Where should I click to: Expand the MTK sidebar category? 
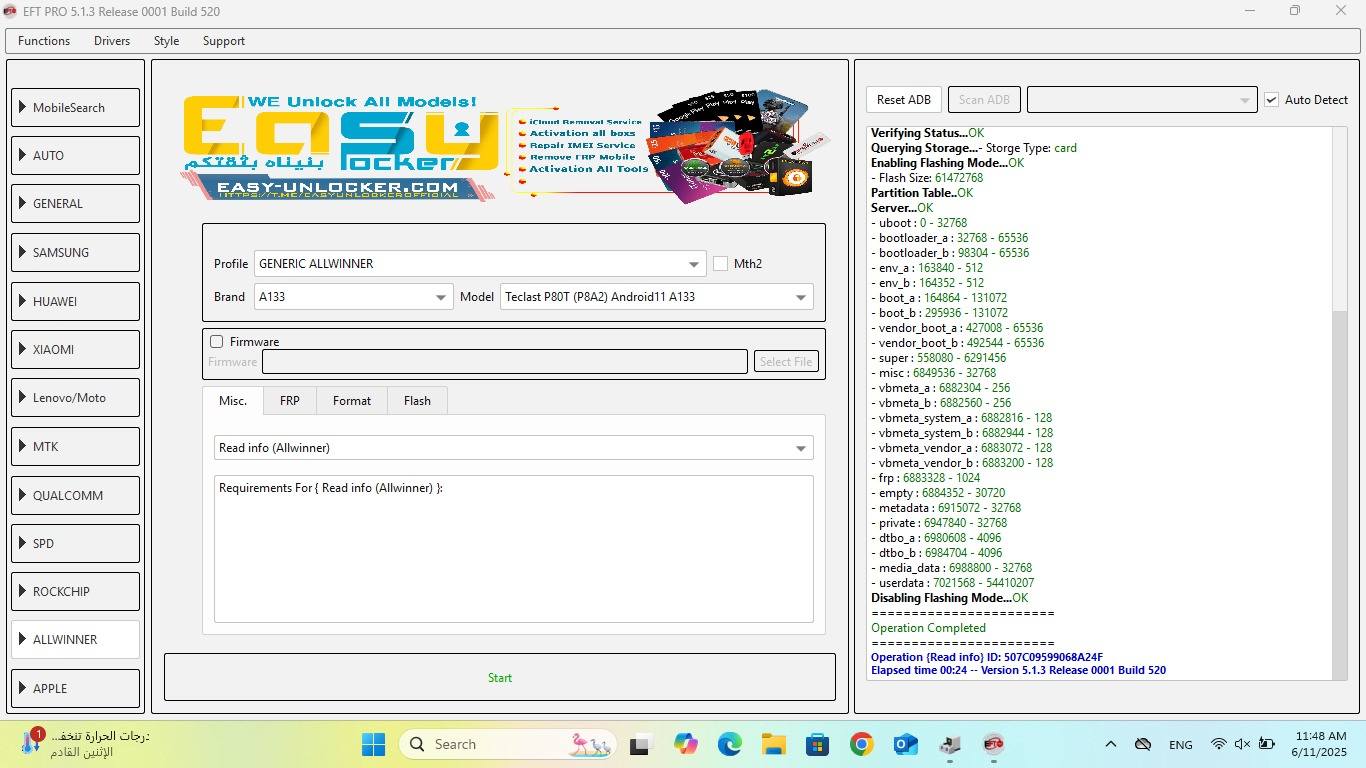(75, 446)
